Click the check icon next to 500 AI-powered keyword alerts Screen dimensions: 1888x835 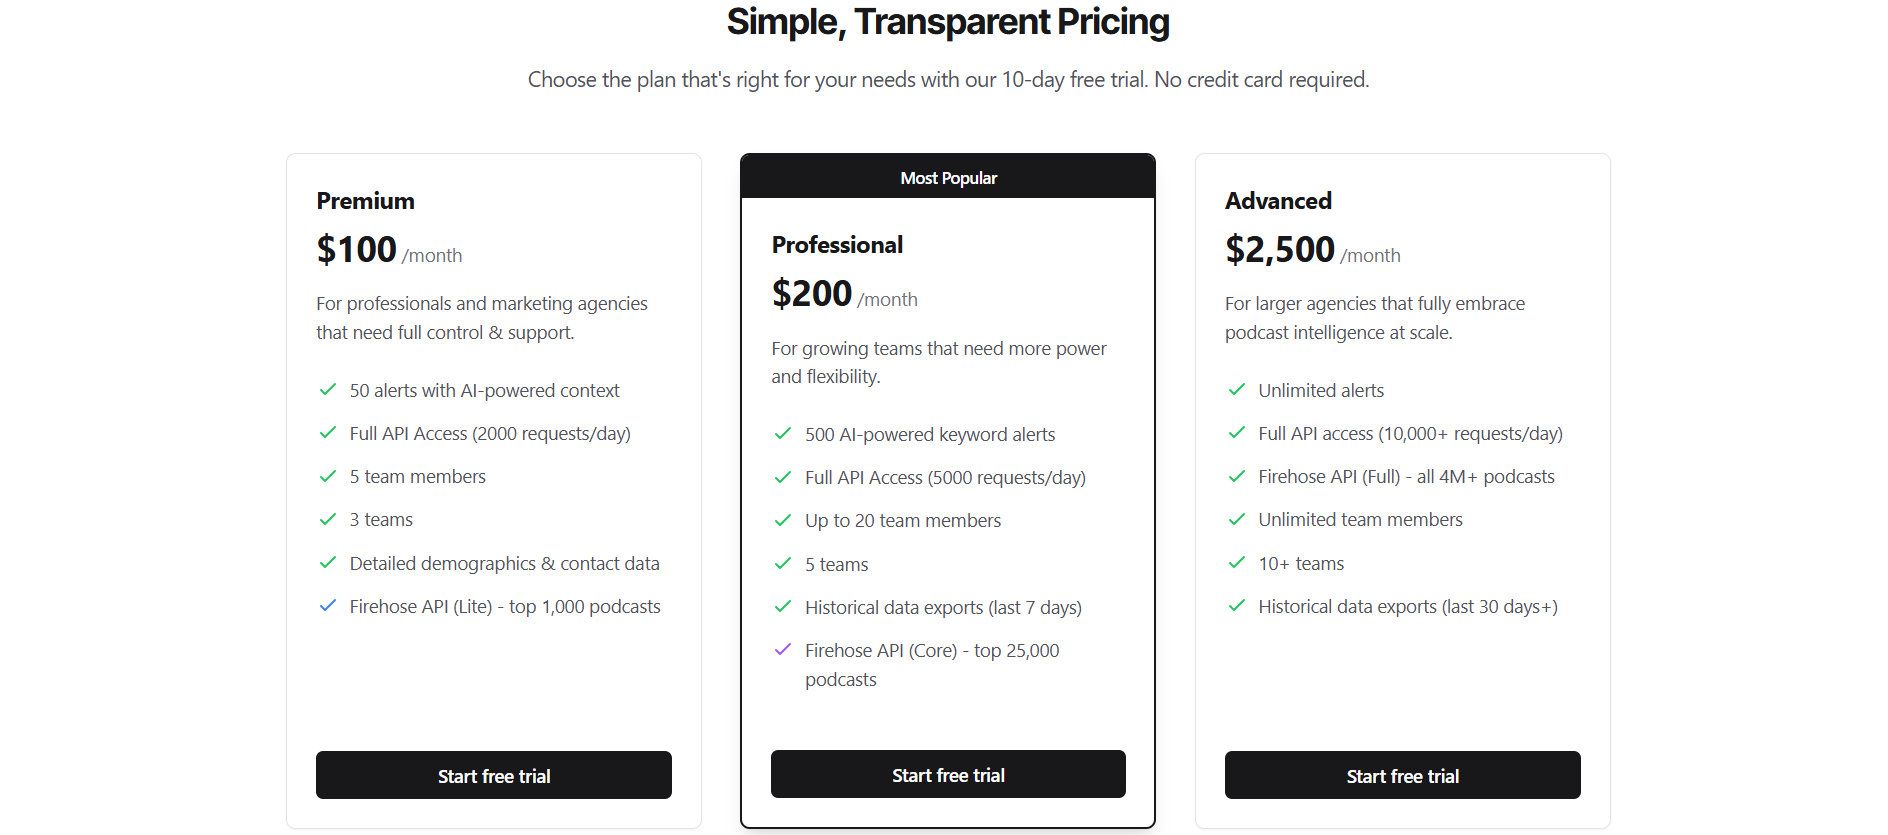782,434
